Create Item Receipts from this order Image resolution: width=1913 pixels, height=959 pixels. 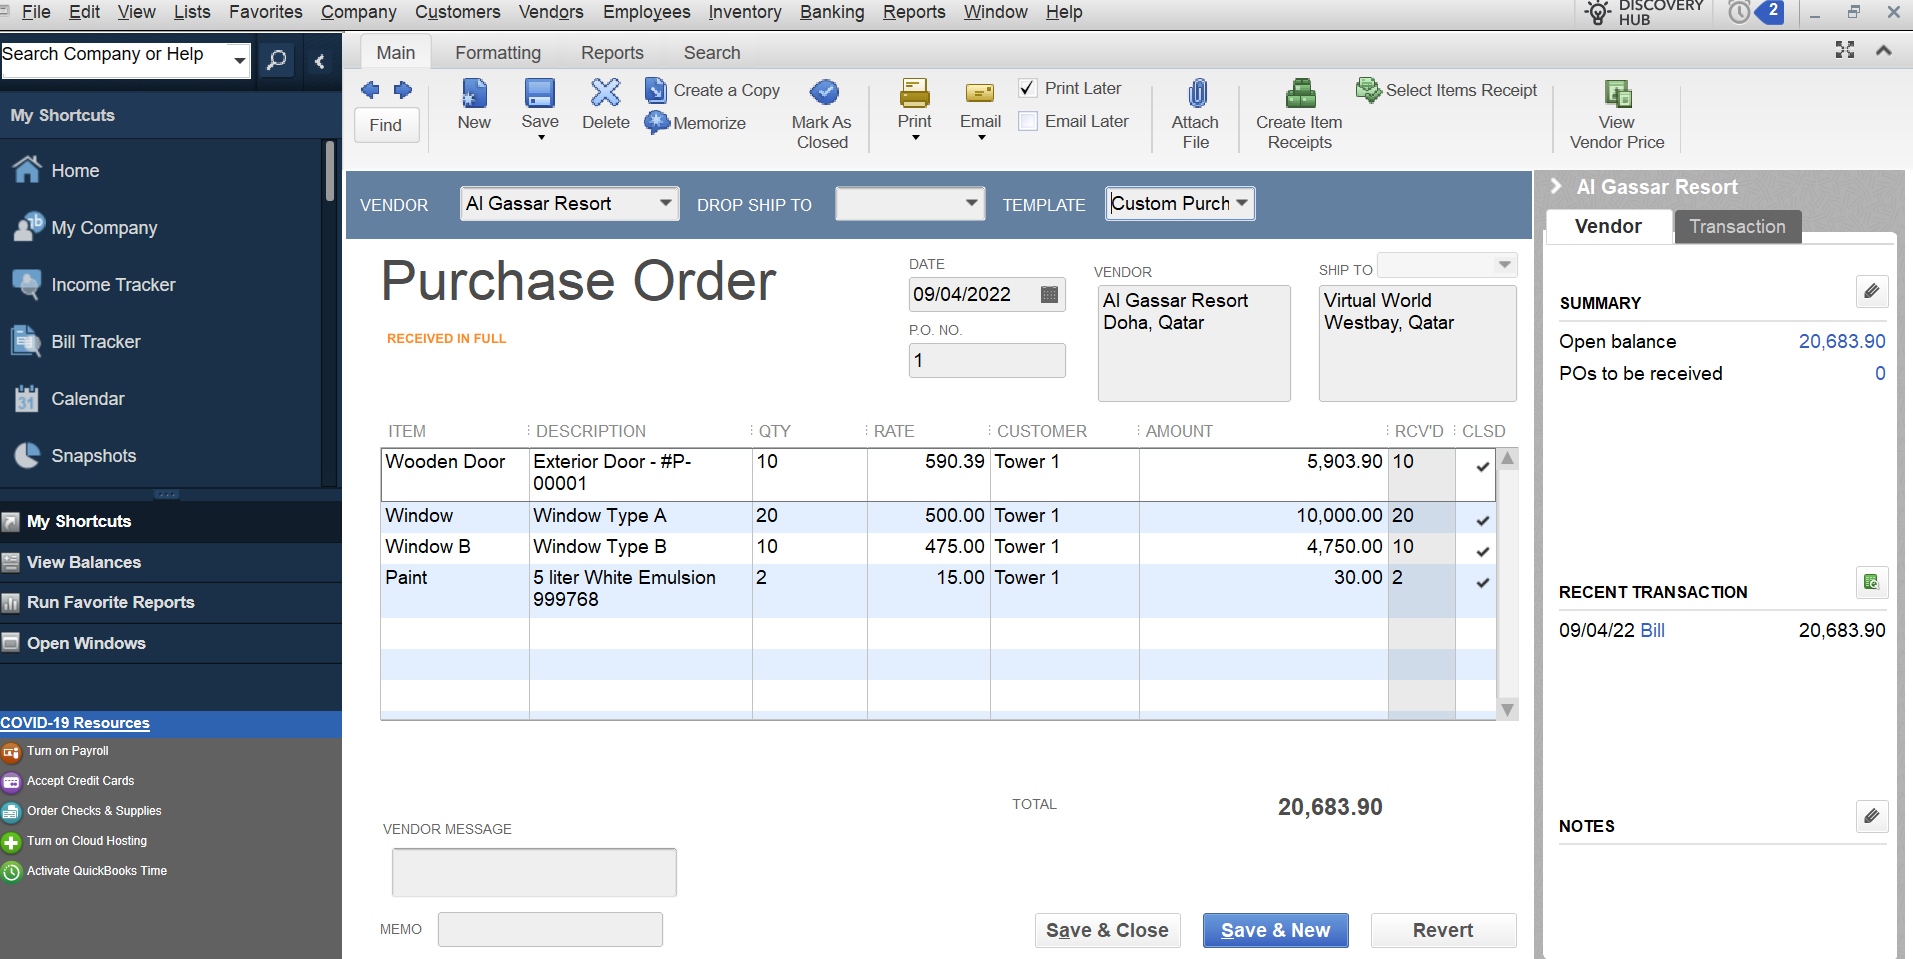(x=1299, y=114)
